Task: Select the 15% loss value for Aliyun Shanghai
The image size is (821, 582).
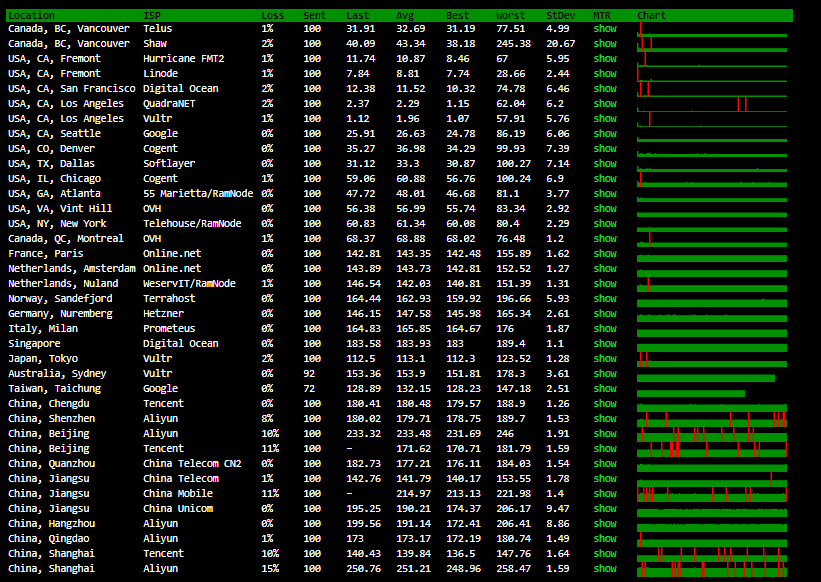Action: tap(270, 569)
